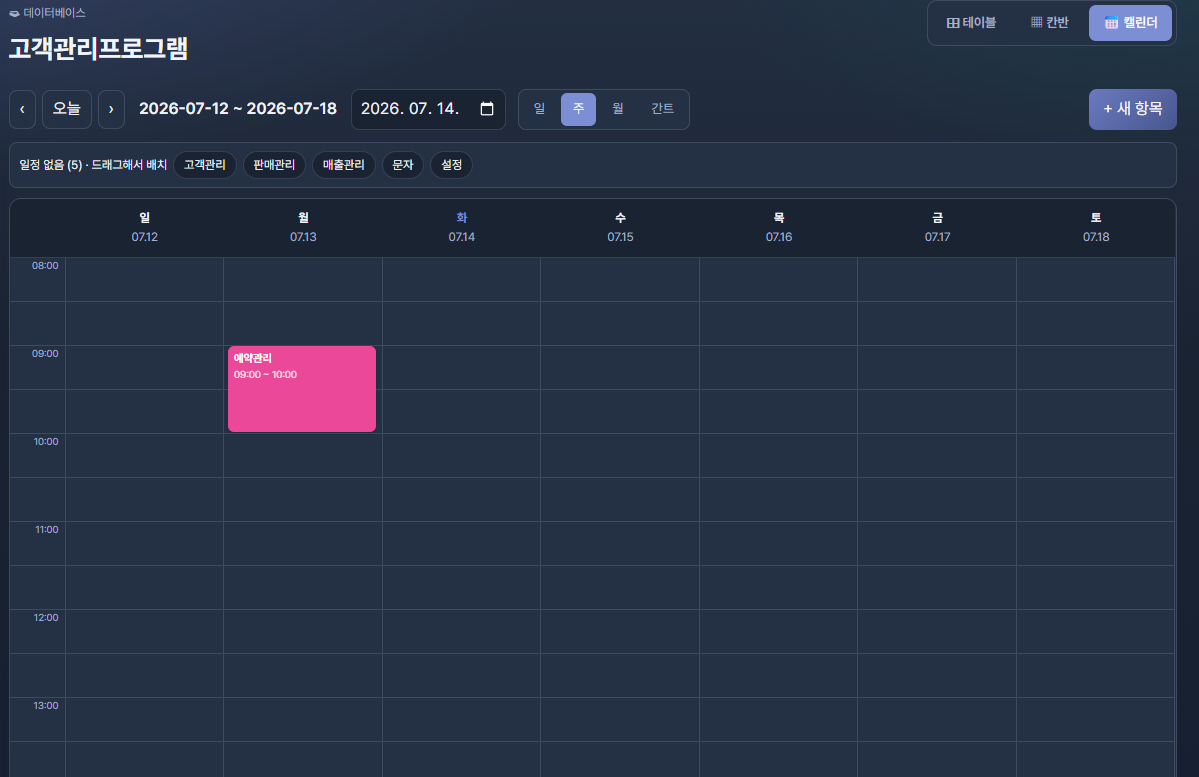Click the 일 07.12 column header
The image size is (1199, 777).
[x=145, y=227]
